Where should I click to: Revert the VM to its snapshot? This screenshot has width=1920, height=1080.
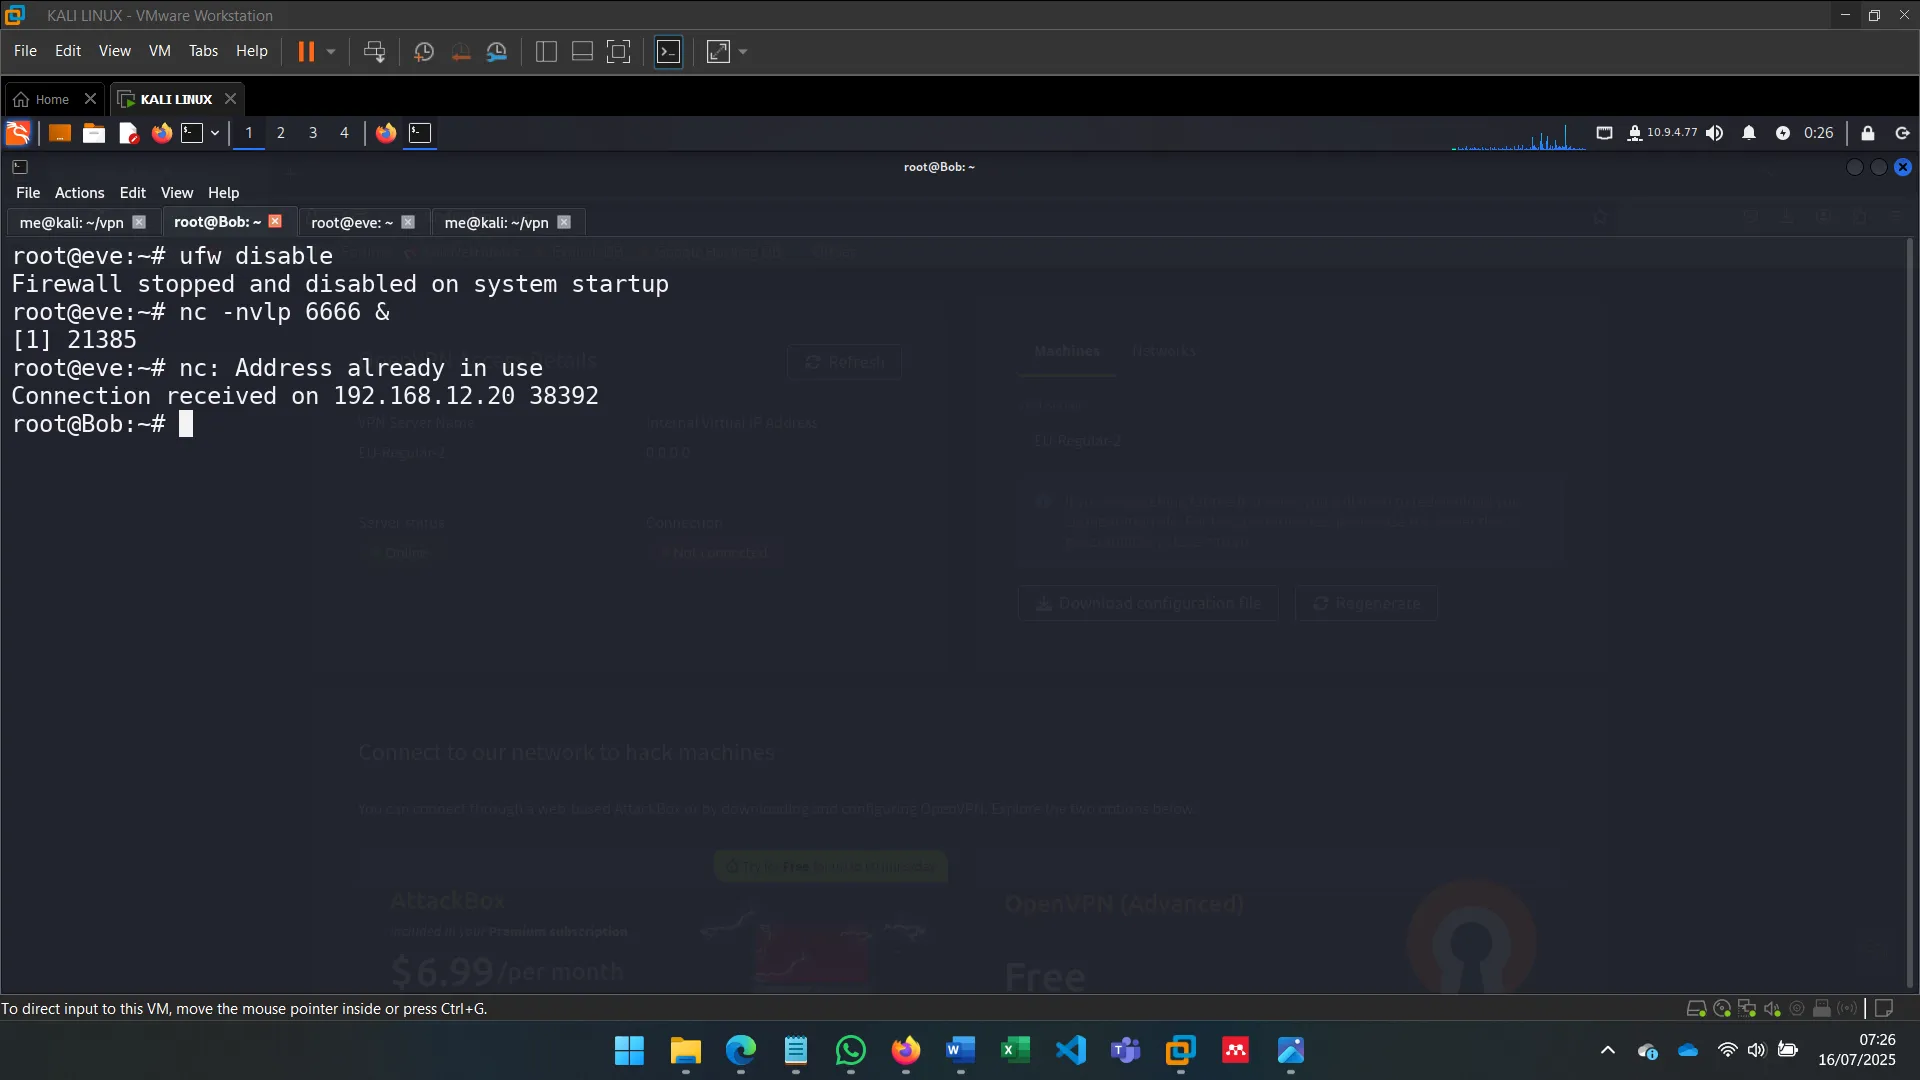[460, 51]
